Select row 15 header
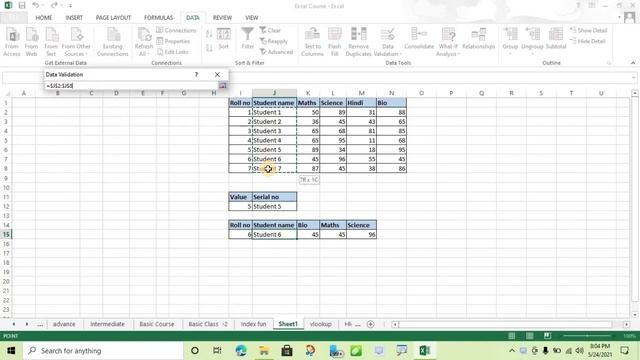The image size is (640, 360). pyautogui.click(x=6, y=234)
